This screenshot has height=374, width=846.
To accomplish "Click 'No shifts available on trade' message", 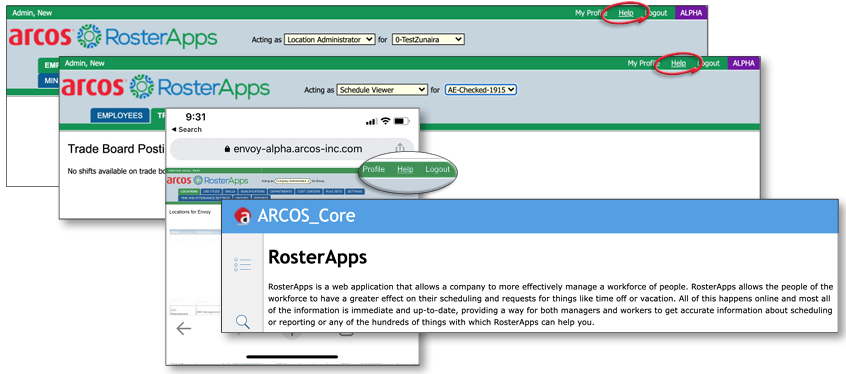I will click(x=116, y=171).
